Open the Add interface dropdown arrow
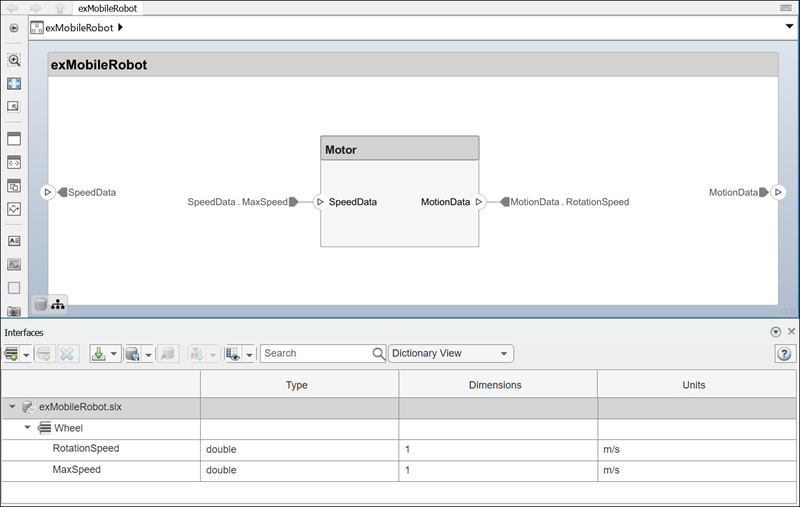 (26, 354)
